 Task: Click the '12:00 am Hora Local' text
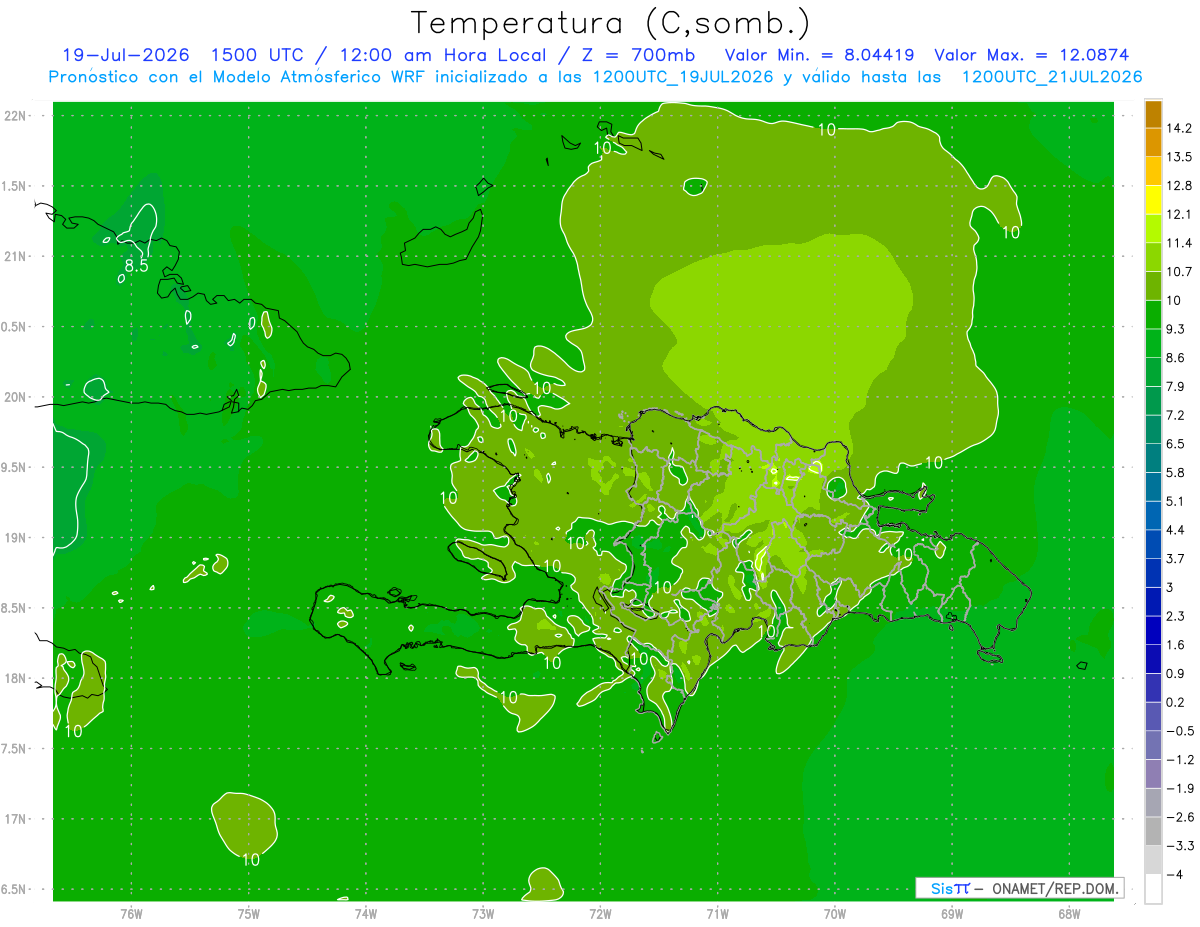click(x=441, y=55)
